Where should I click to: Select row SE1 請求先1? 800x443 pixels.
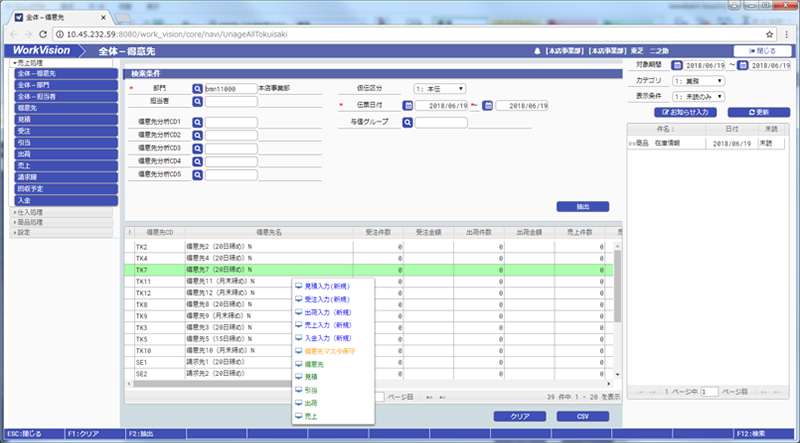coord(368,362)
